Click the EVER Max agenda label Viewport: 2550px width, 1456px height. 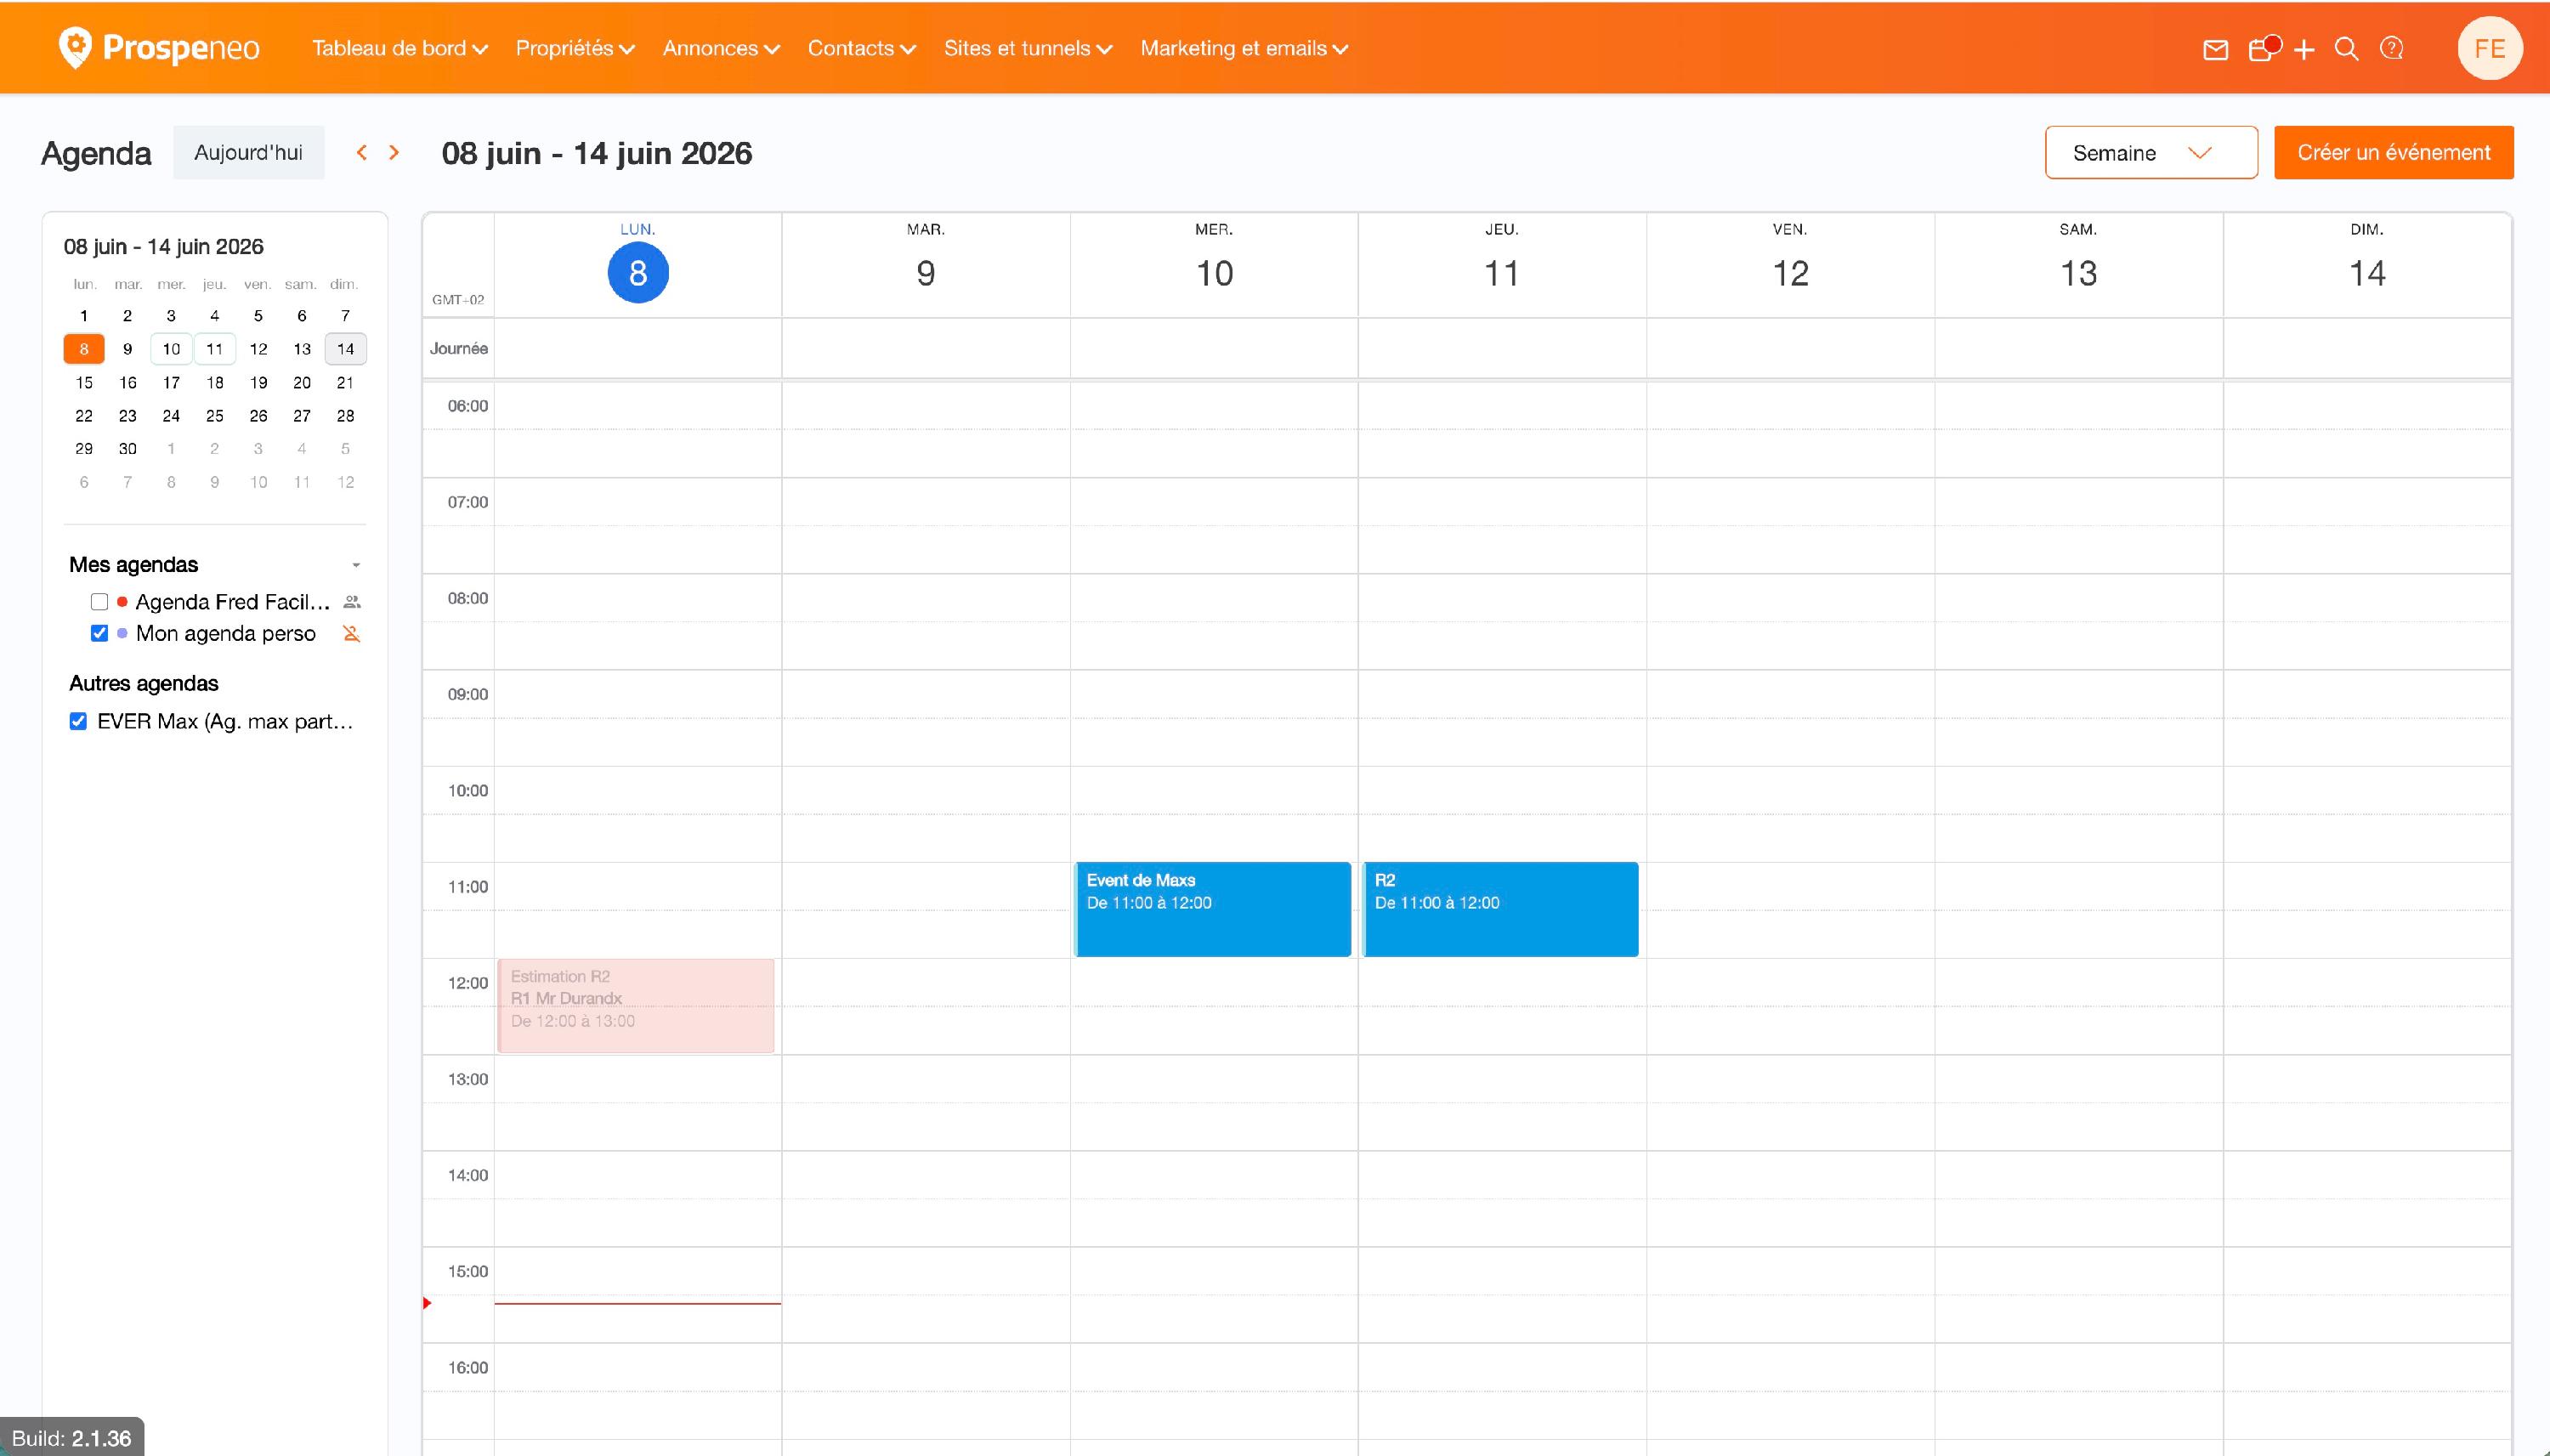tap(225, 721)
